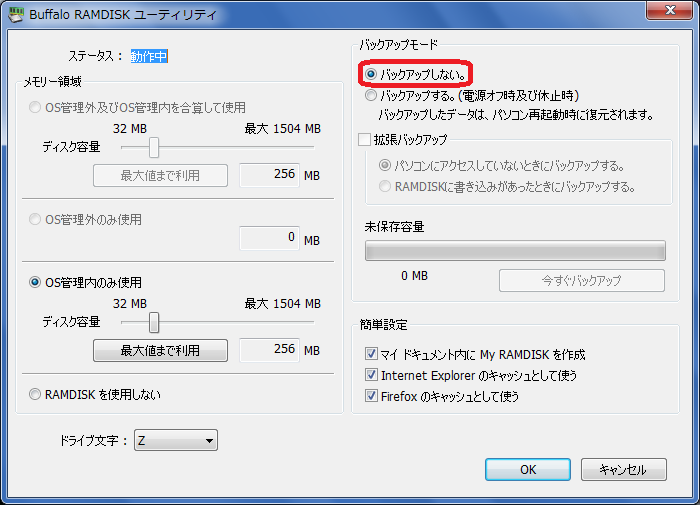Click the '今すぐバックアップ' button
The width and height of the screenshot is (700, 505).
tap(582, 280)
